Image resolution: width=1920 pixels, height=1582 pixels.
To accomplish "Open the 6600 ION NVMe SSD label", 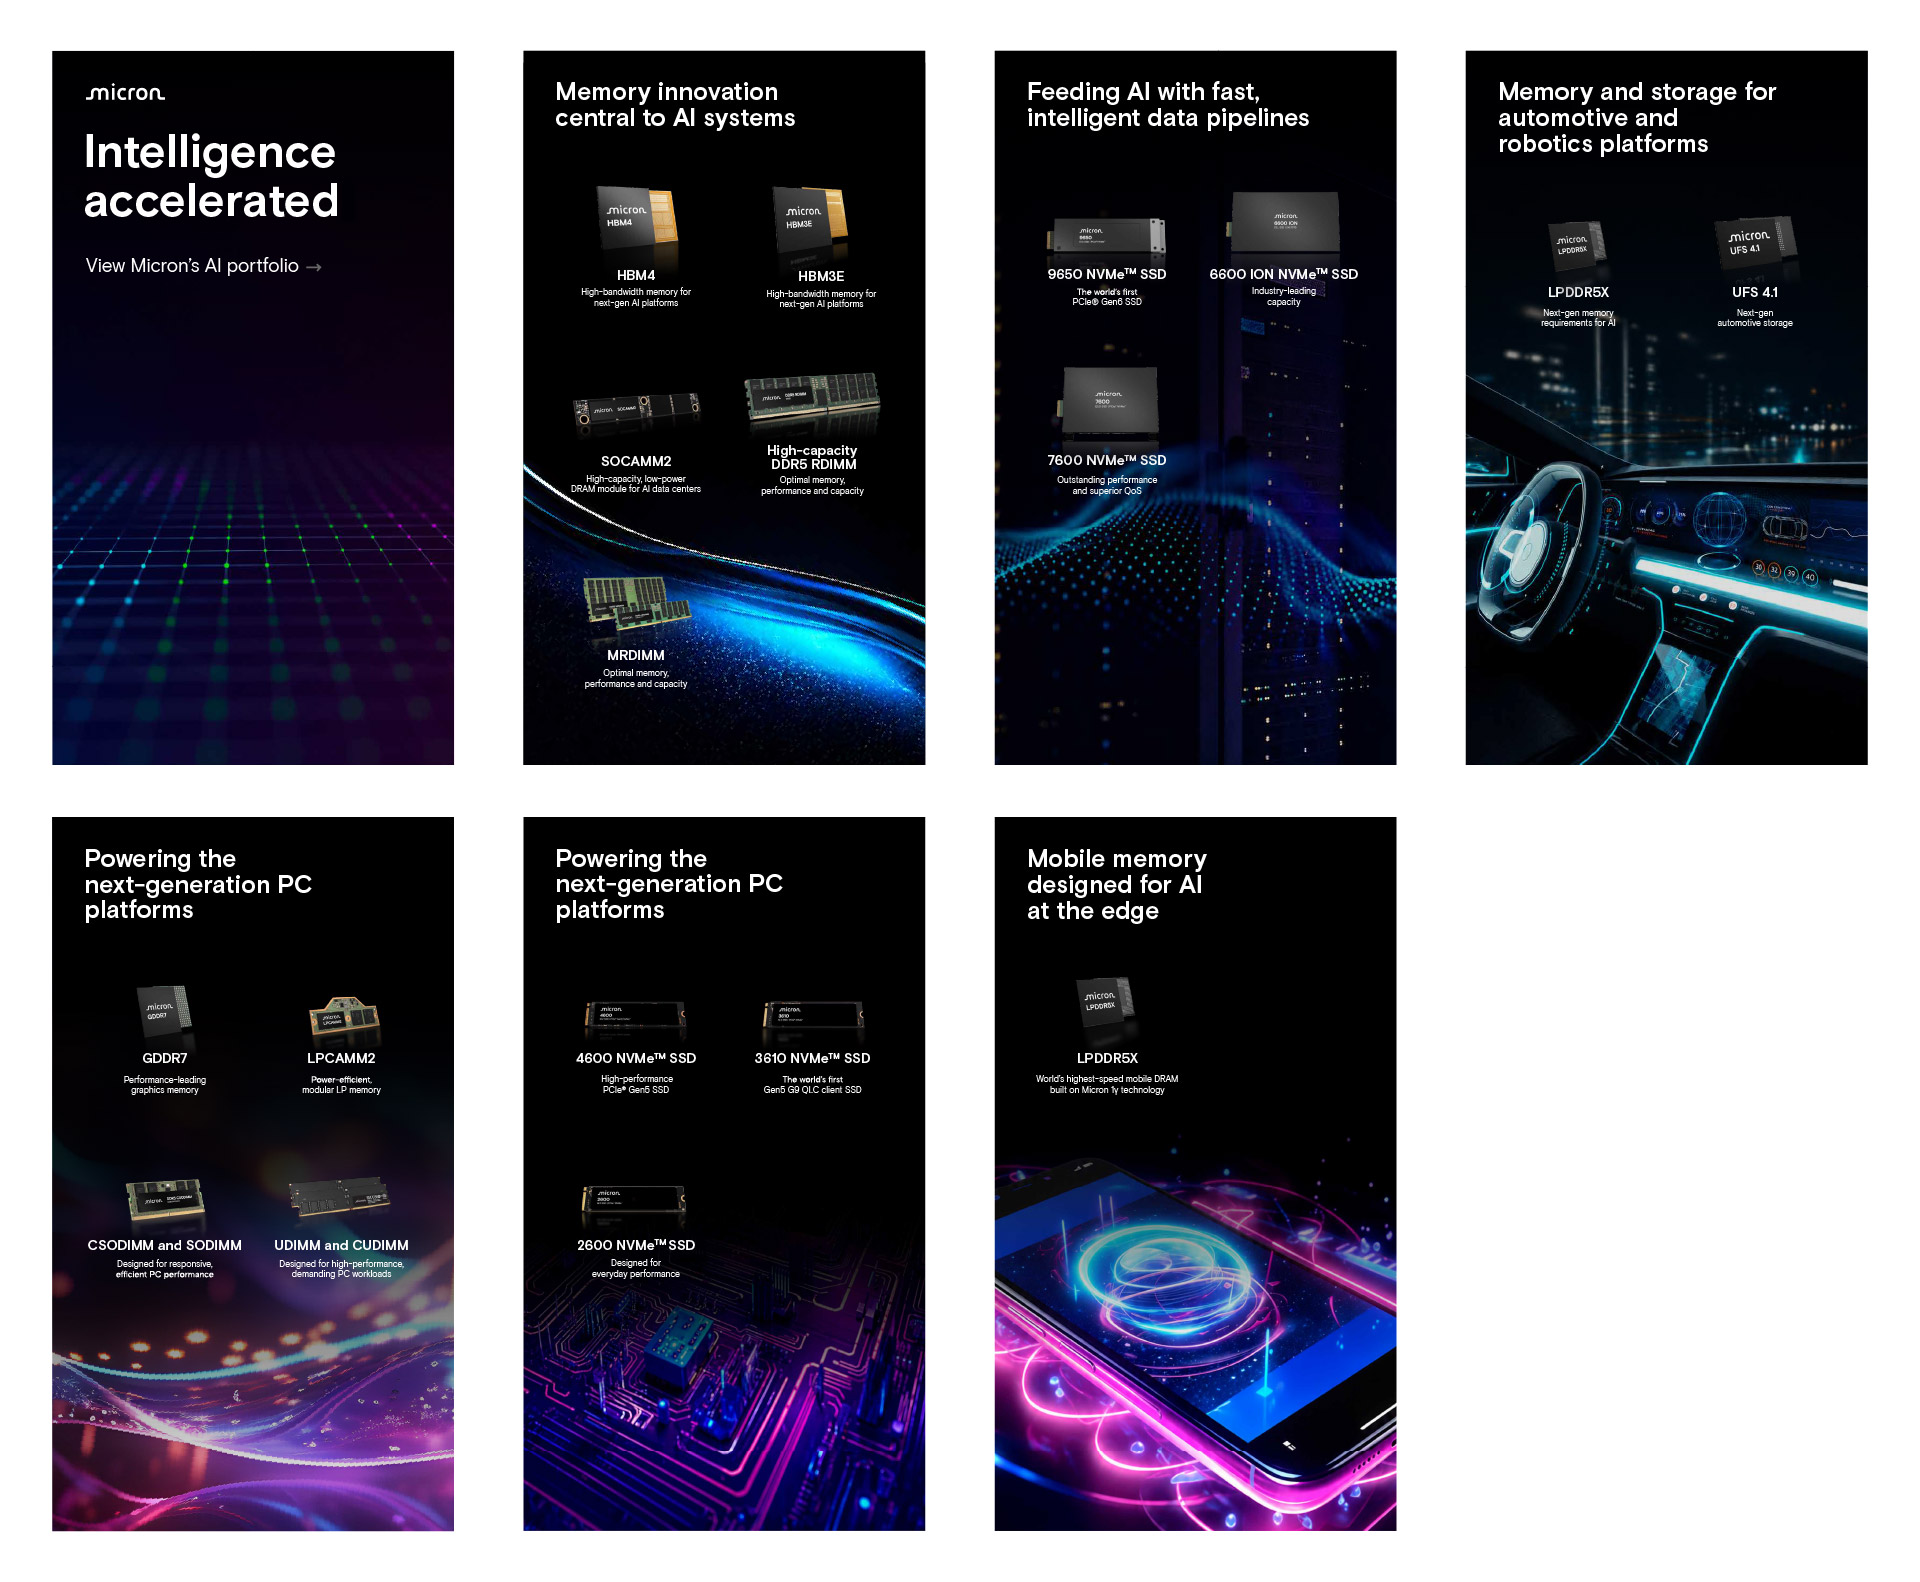I will tap(1283, 274).
